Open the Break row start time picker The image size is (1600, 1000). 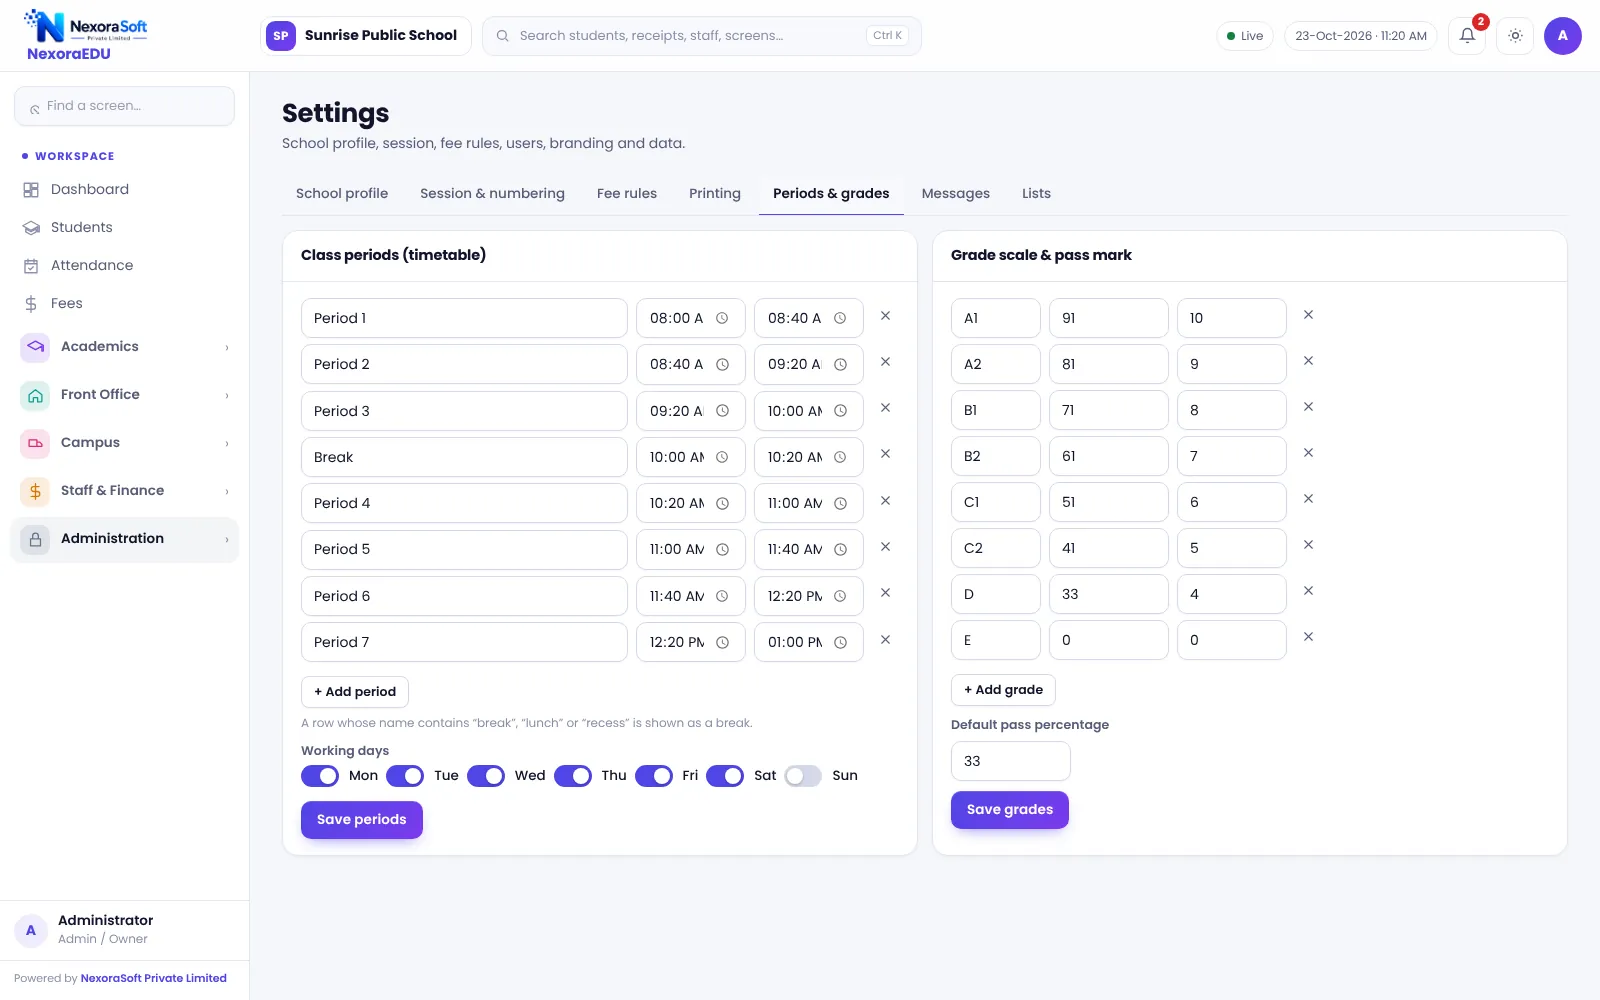(722, 457)
